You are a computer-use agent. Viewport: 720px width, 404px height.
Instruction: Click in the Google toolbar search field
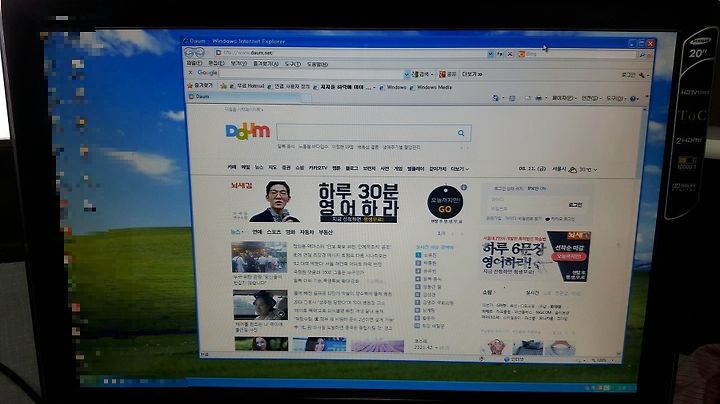tap(311, 73)
